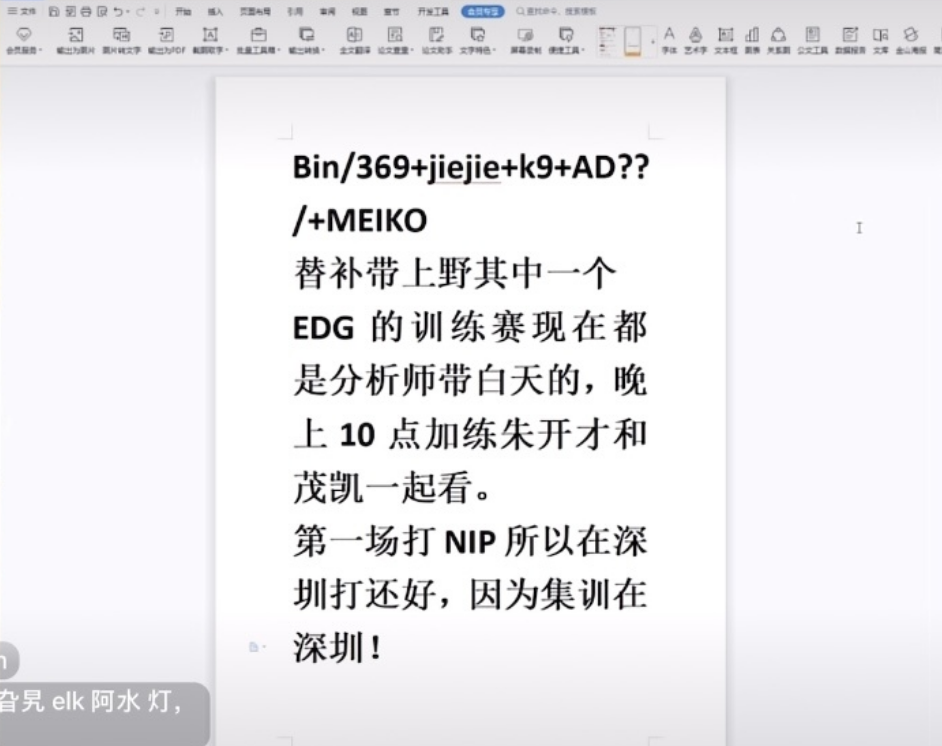The image size is (942, 746).
Task: Switch to the 视图 tab
Action: 359,11
